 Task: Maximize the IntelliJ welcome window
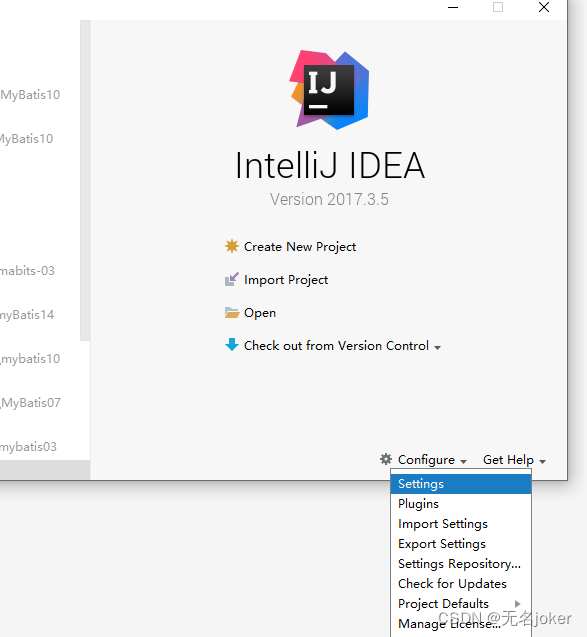(498, 7)
